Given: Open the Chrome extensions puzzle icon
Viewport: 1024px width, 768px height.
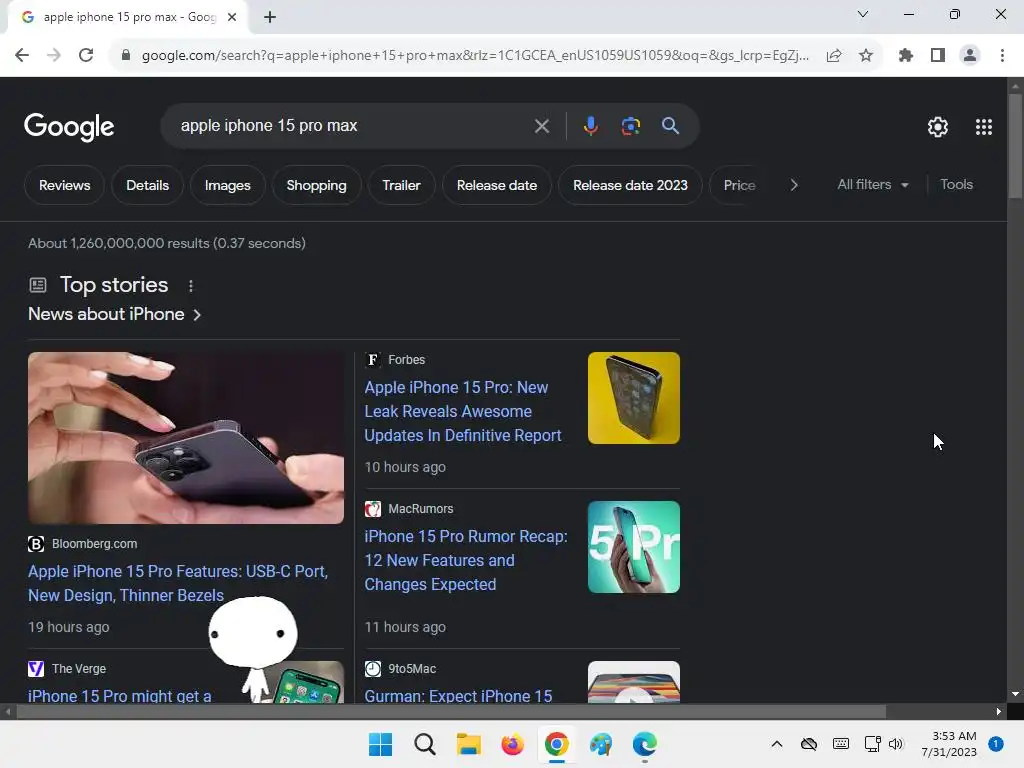Looking at the screenshot, I should 906,56.
